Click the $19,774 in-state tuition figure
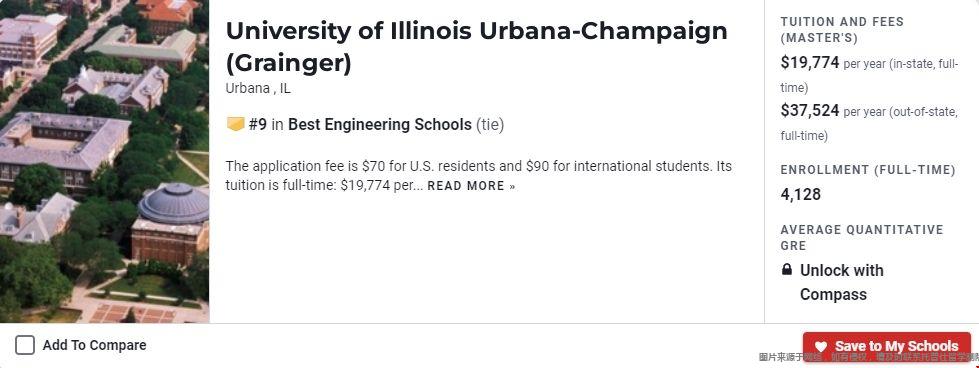The height and width of the screenshot is (368, 979). click(810, 62)
